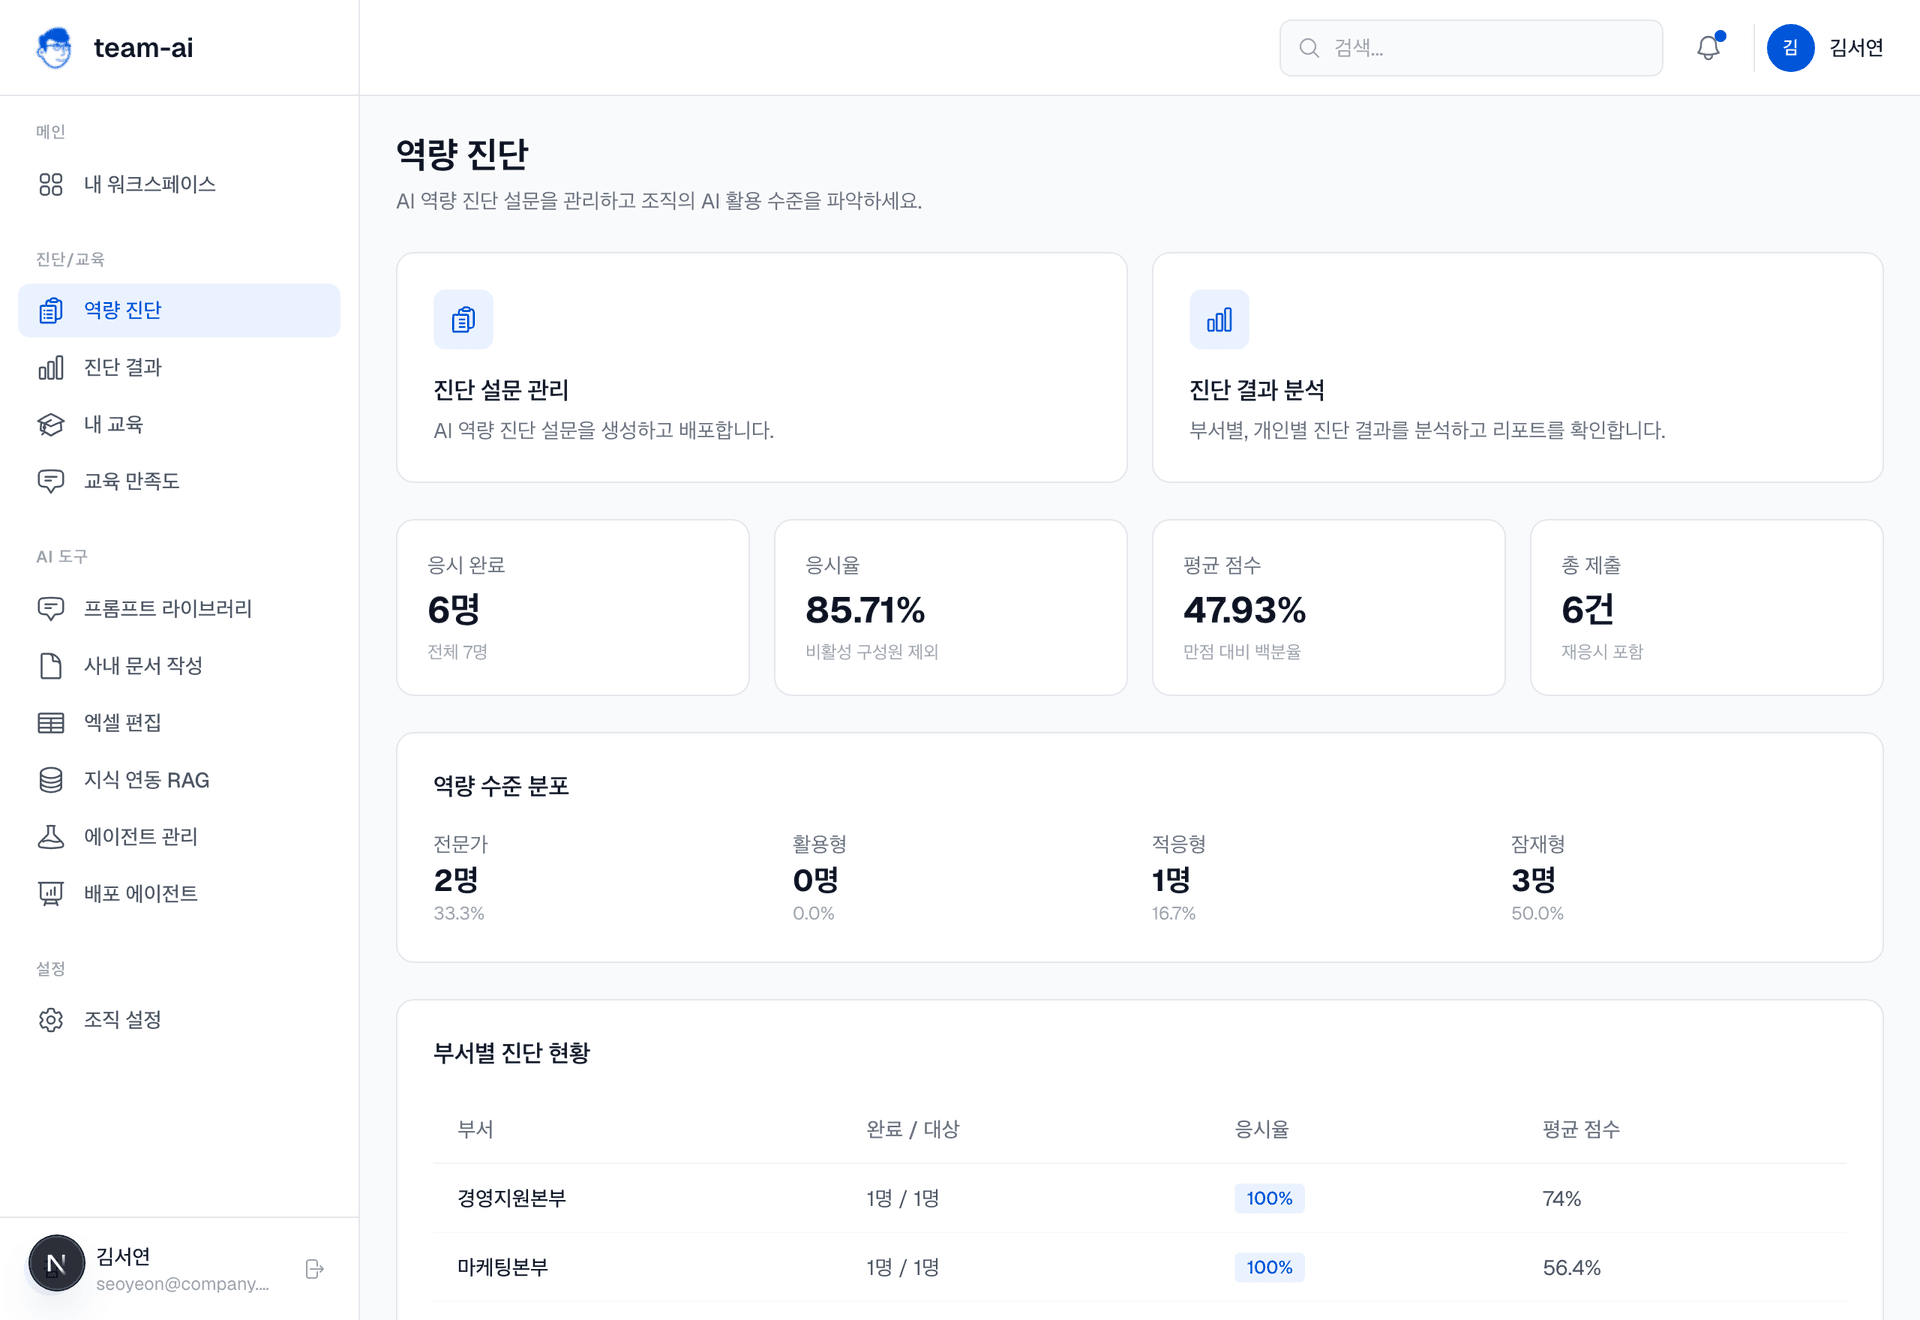The height and width of the screenshot is (1320, 1920).
Task: Click 적응형 1명 level count
Action: pos(1171,880)
